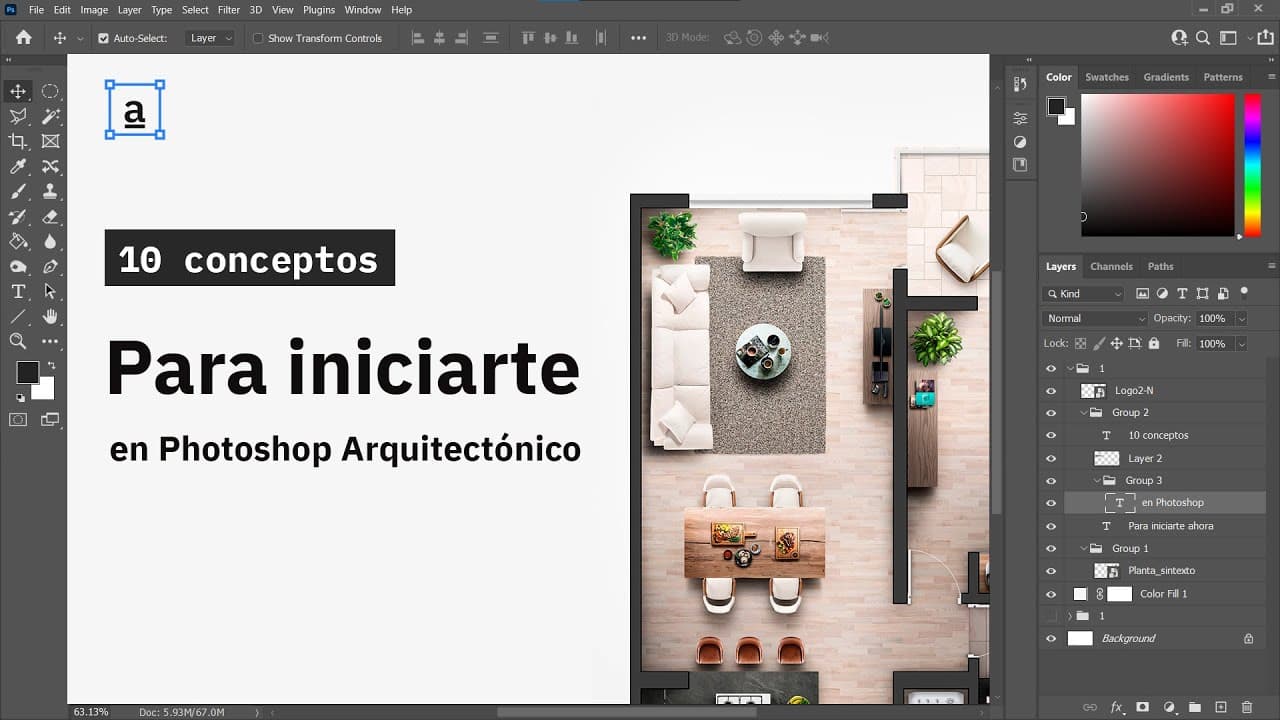Image resolution: width=1280 pixels, height=720 pixels.
Task: Open the Normal blending mode dropdown
Action: (1095, 318)
